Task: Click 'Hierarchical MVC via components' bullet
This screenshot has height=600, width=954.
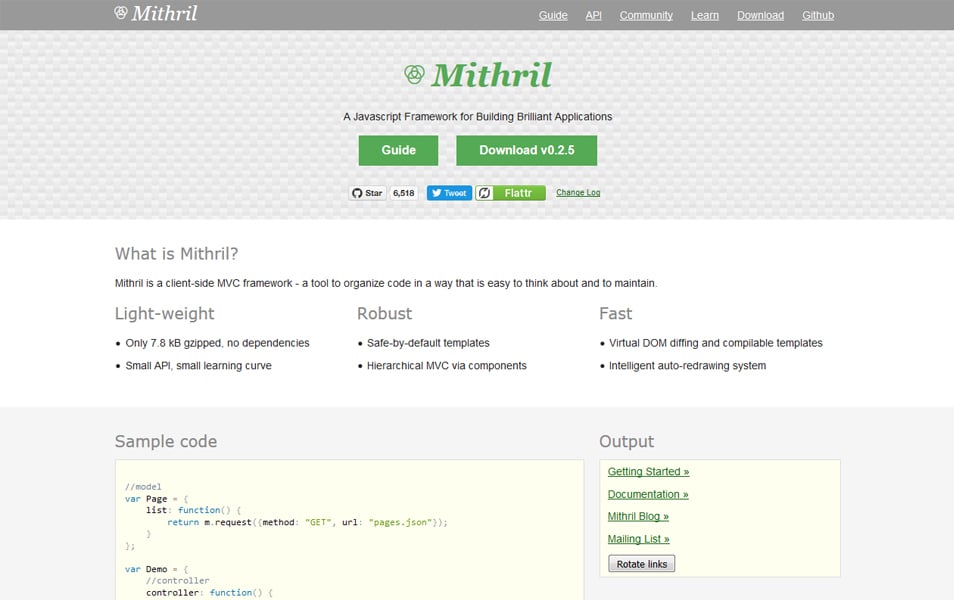Action: click(x=447, y=366)
